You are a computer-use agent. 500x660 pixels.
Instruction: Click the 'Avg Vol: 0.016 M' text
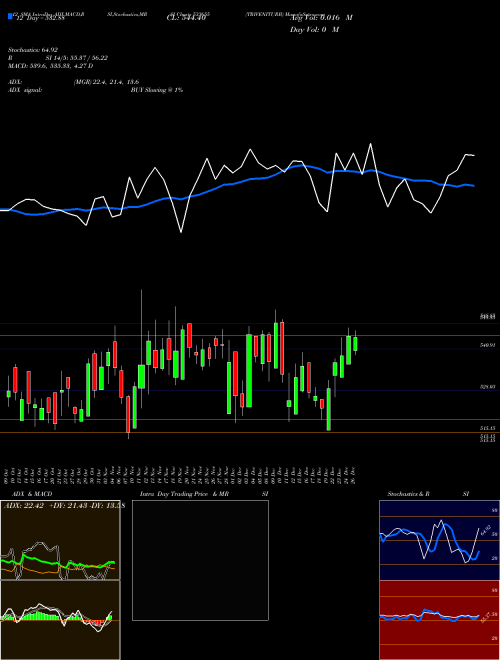tap(321, 18)
